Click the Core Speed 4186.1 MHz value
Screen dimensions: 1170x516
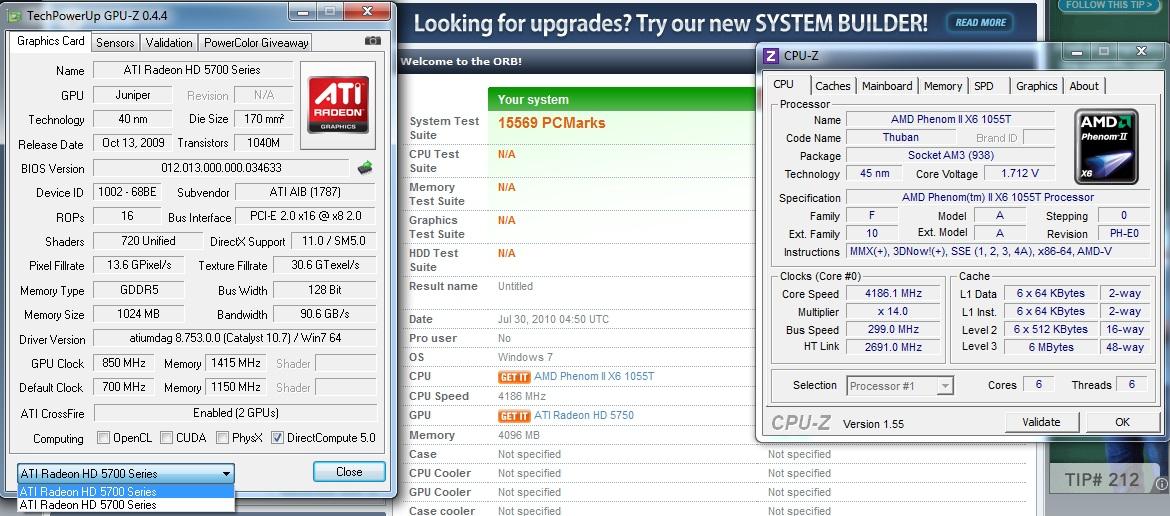point(892,294)
